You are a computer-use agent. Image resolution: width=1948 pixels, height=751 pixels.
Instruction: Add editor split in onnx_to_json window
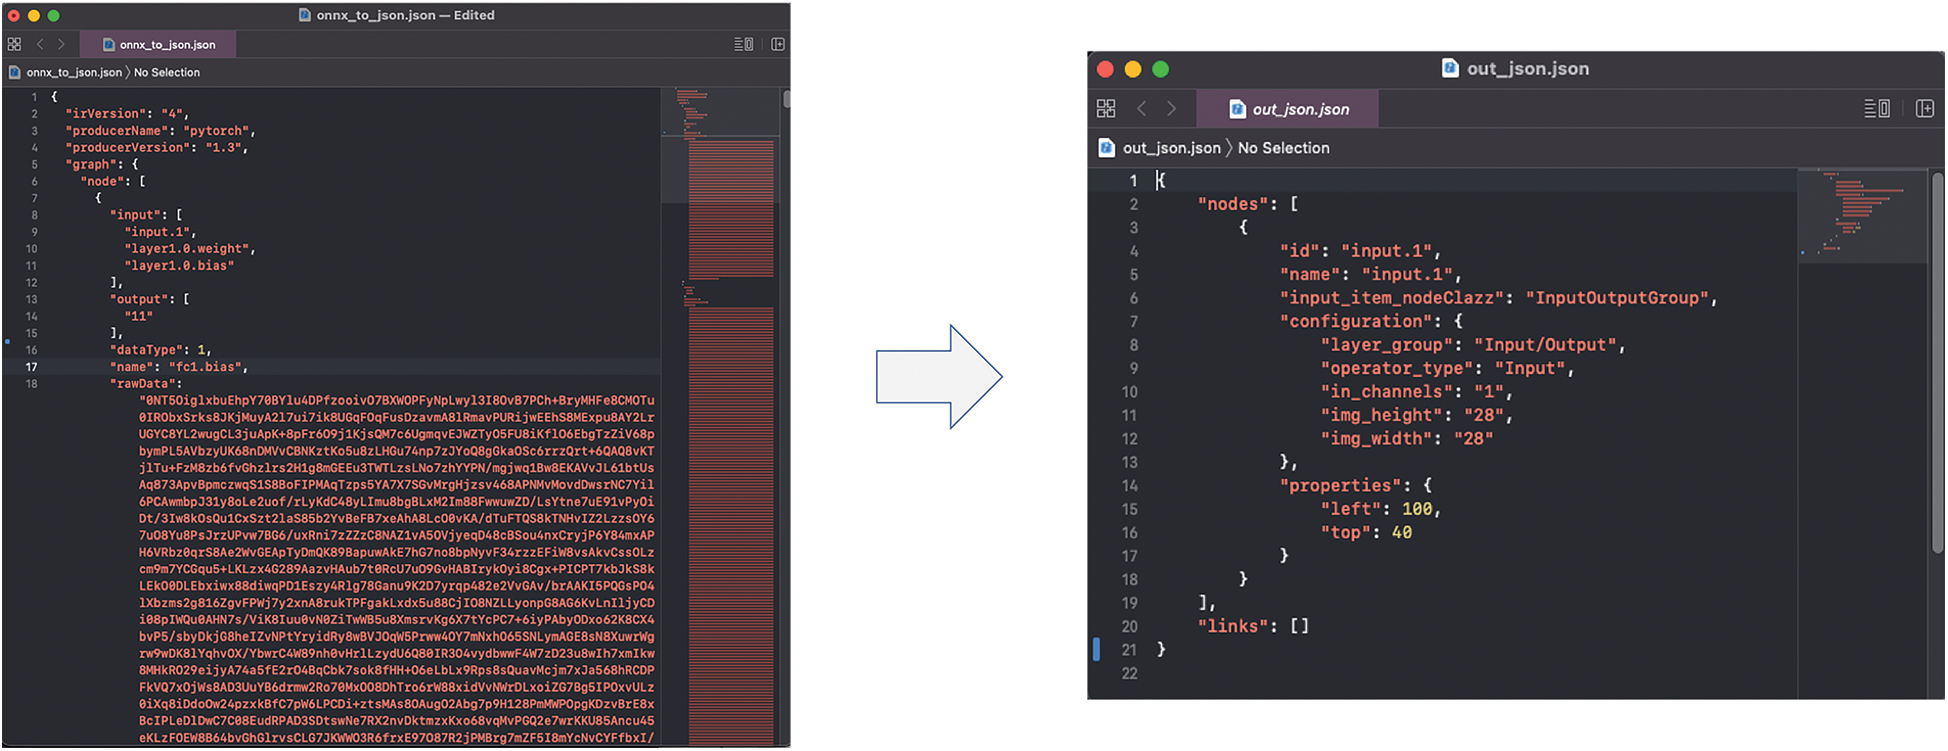pos(778,44)
